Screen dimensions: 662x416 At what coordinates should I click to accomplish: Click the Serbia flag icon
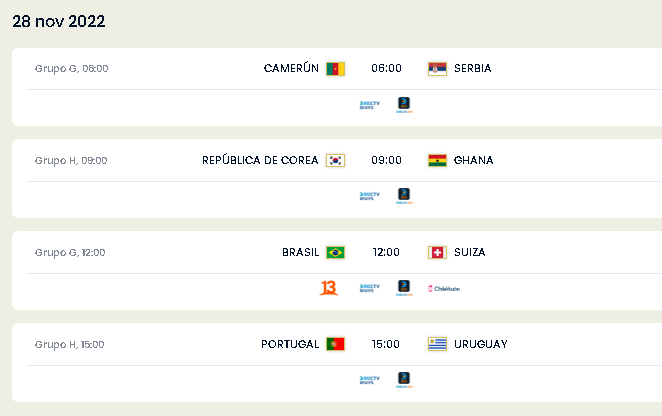tap(437, 68)
